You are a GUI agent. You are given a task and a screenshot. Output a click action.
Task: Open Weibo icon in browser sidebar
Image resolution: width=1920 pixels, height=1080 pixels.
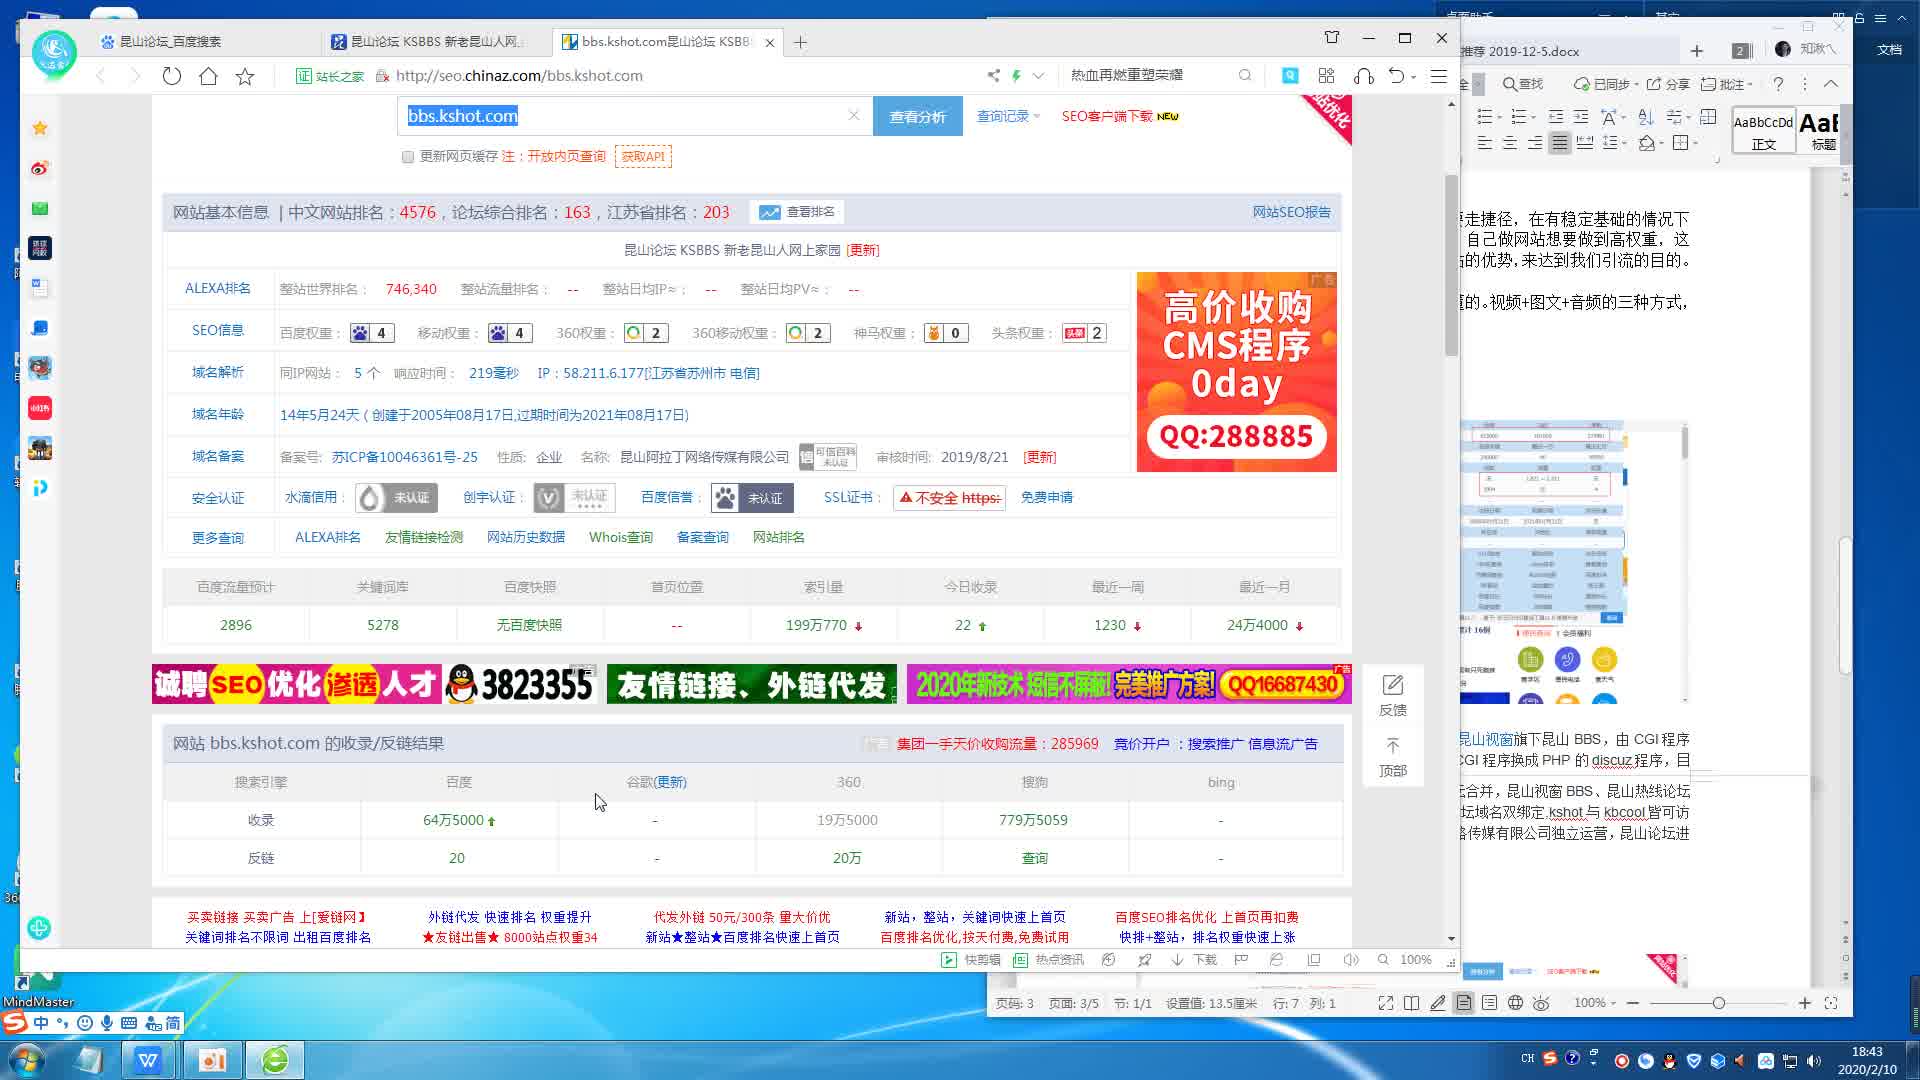(40, 168)
